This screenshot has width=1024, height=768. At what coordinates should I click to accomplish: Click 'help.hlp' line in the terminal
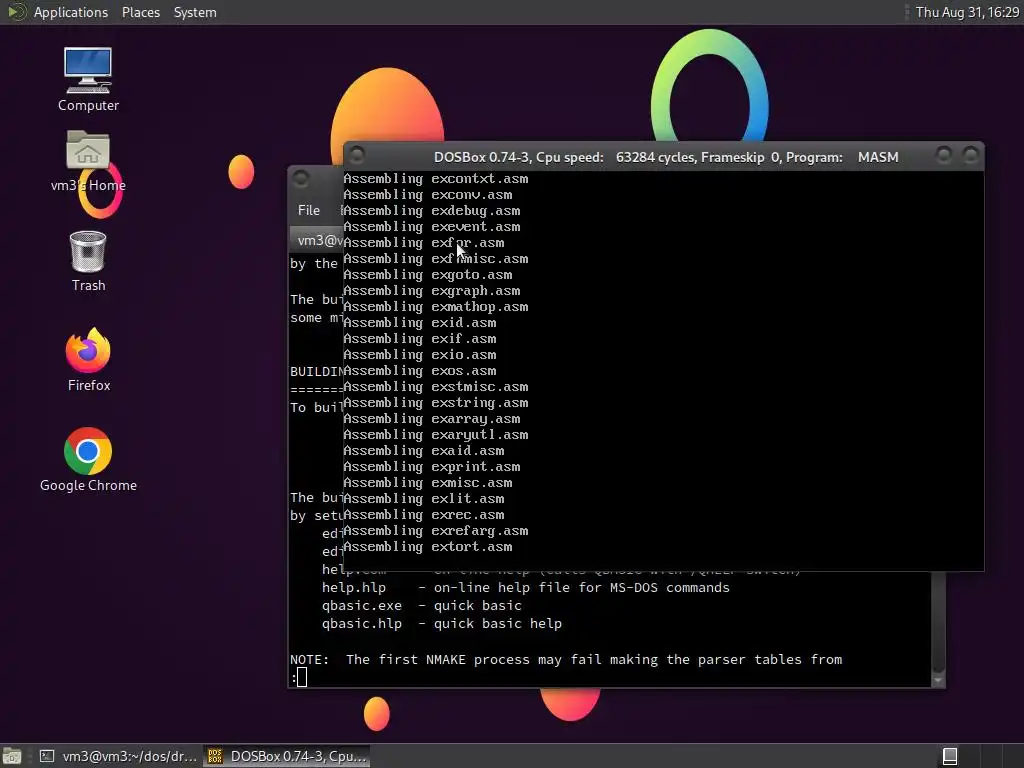pos(526,588)
